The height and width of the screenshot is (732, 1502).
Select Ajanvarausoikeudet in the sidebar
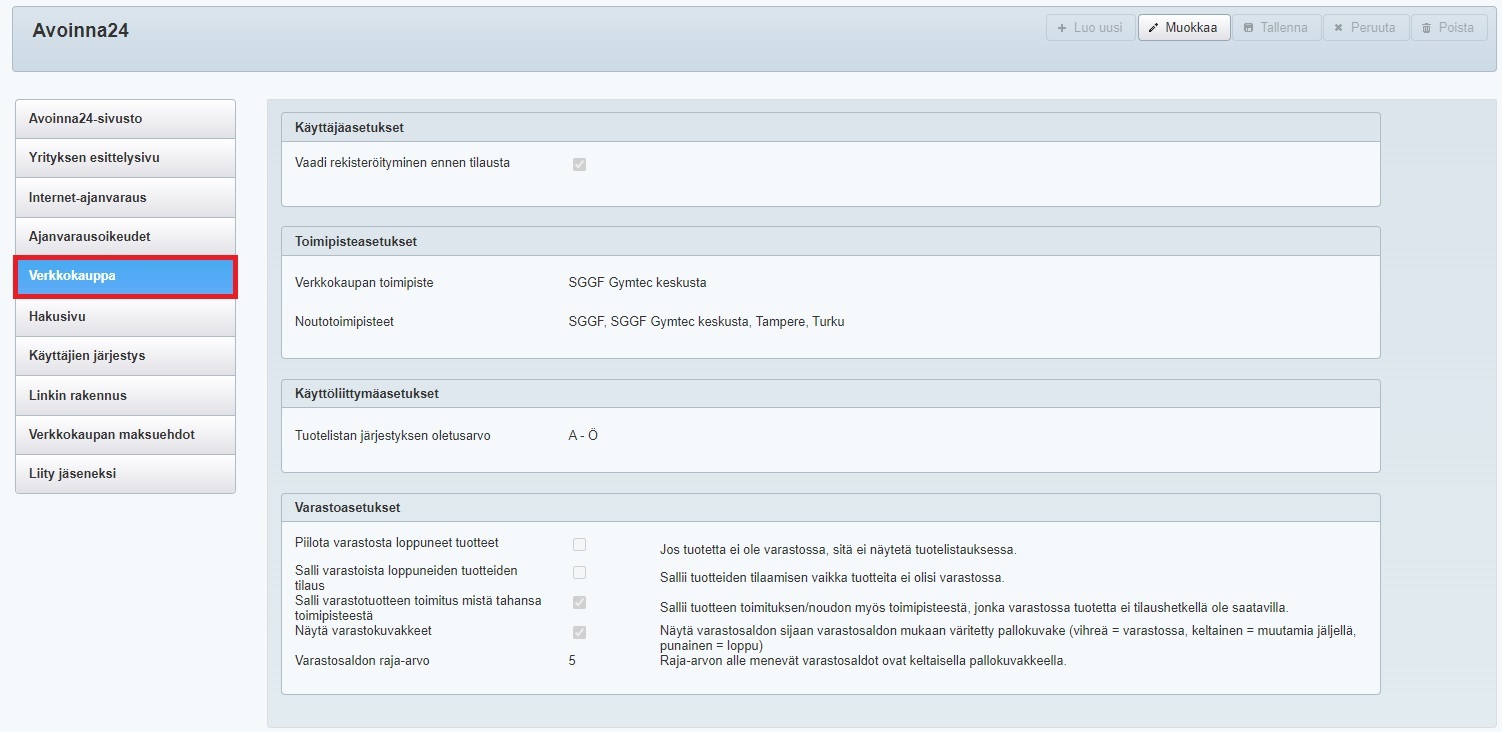coord(125,237)
